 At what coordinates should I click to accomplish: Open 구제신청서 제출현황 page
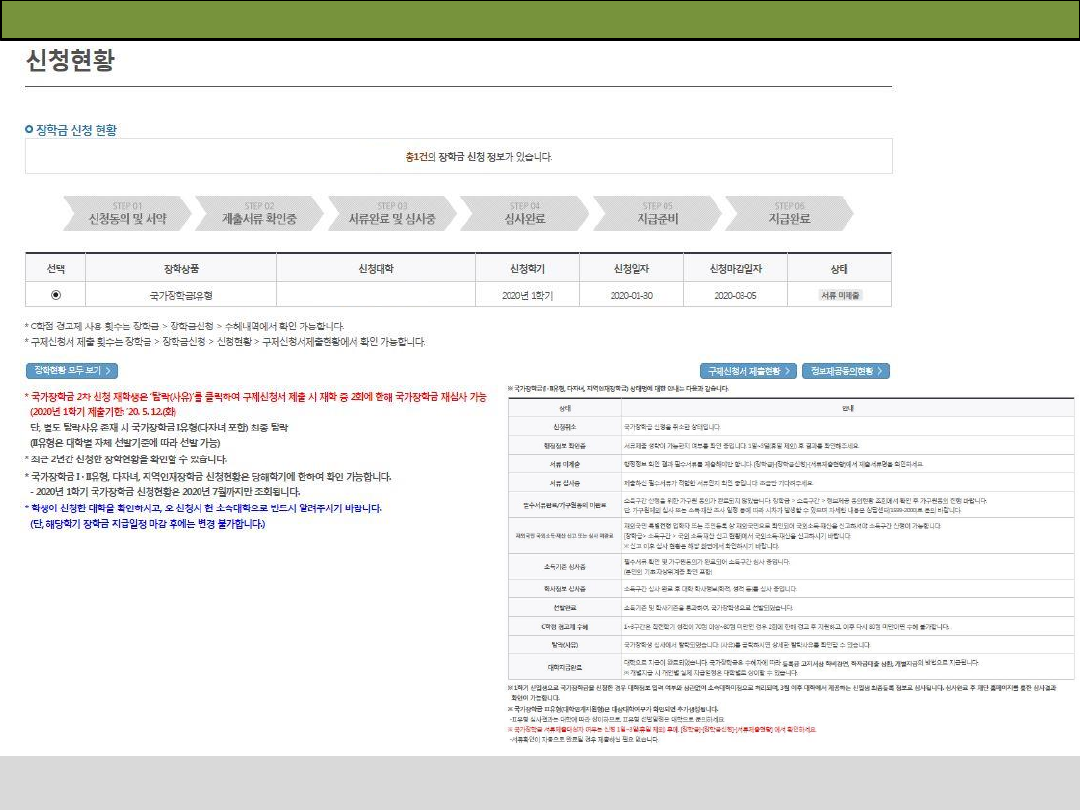pos(748,371)
